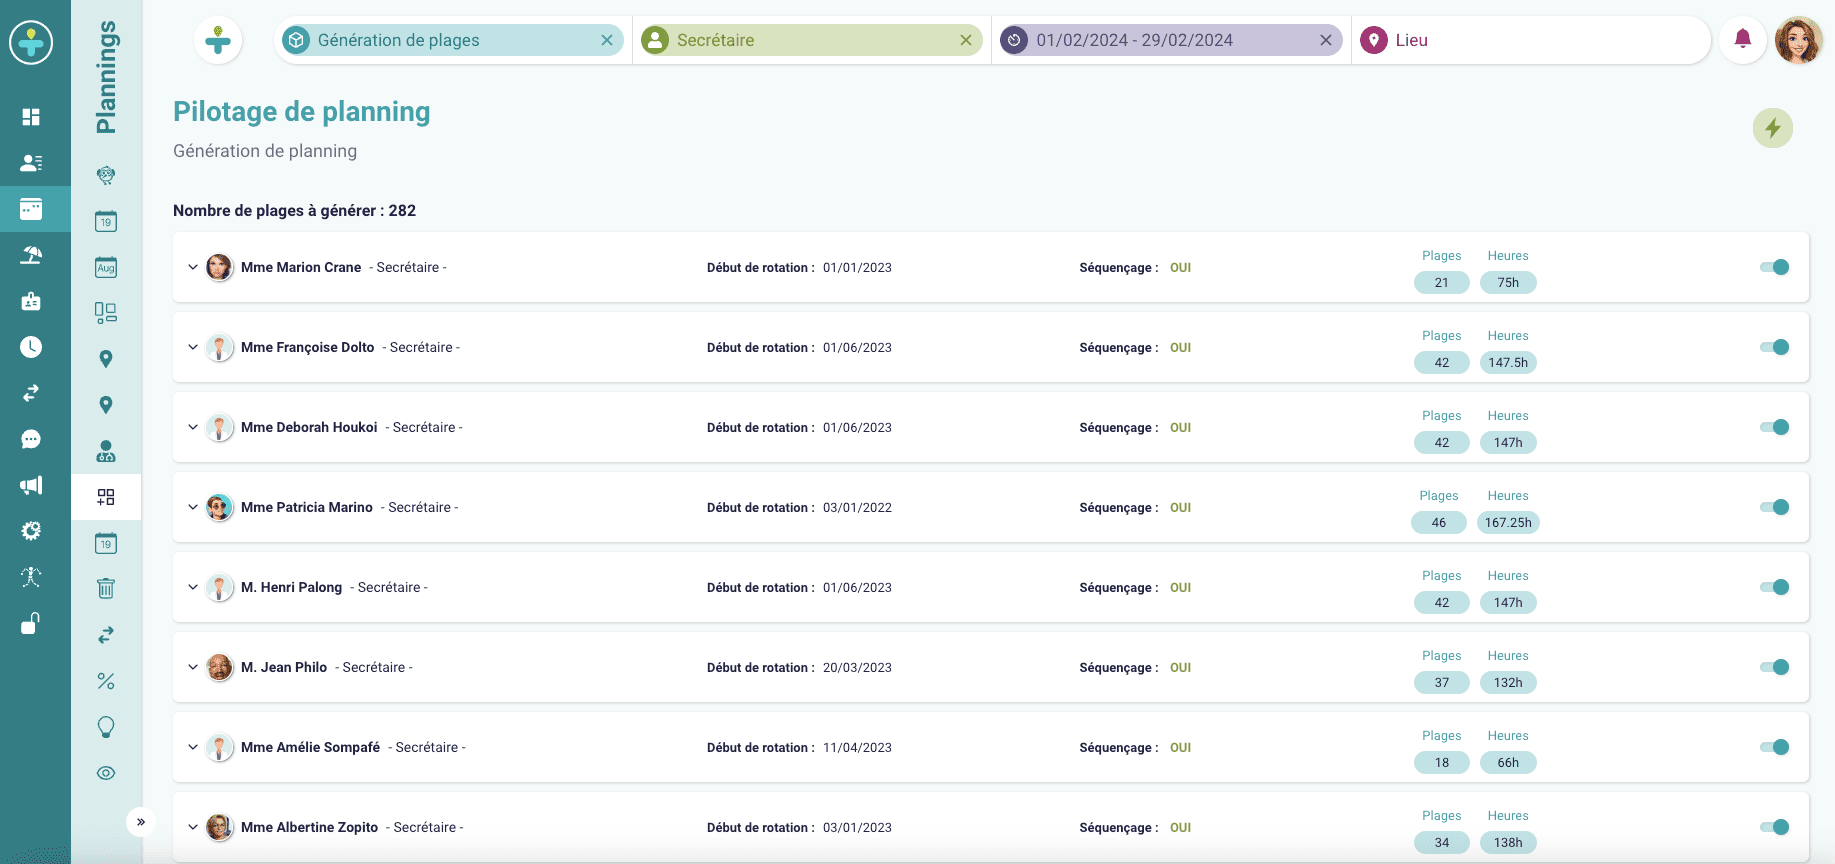
Task: Click the Génération de plages filter chip
Action: pos(453,40)
